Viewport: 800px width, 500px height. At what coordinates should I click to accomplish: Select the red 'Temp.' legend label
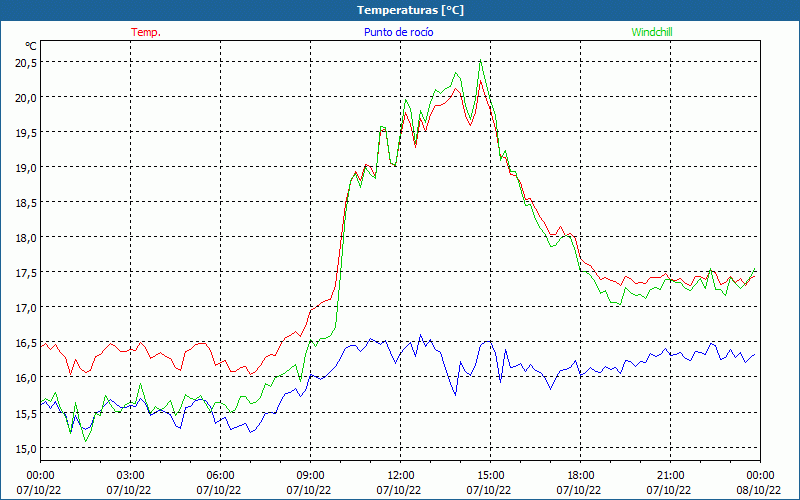tap(146, 32)
